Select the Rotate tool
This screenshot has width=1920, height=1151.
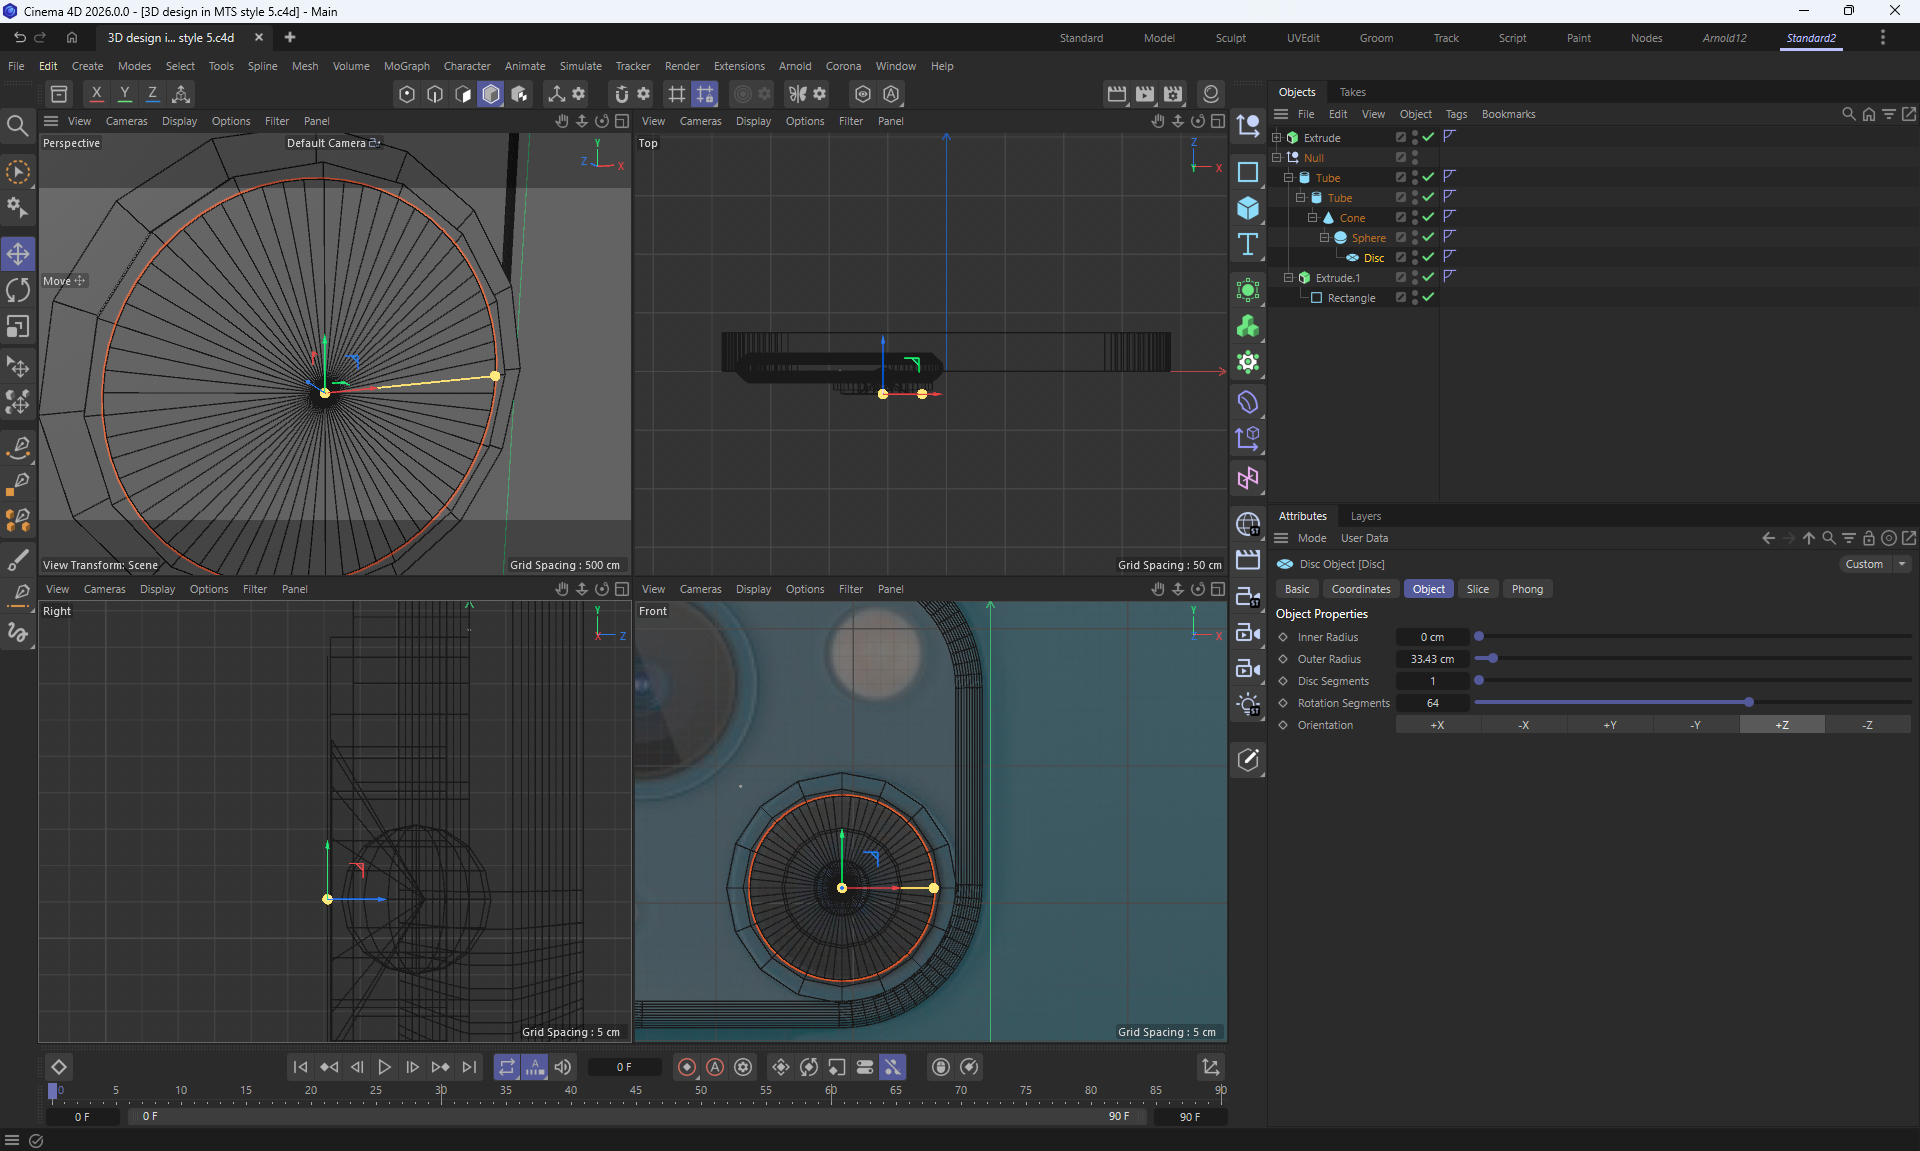click(x=18, y=290)
